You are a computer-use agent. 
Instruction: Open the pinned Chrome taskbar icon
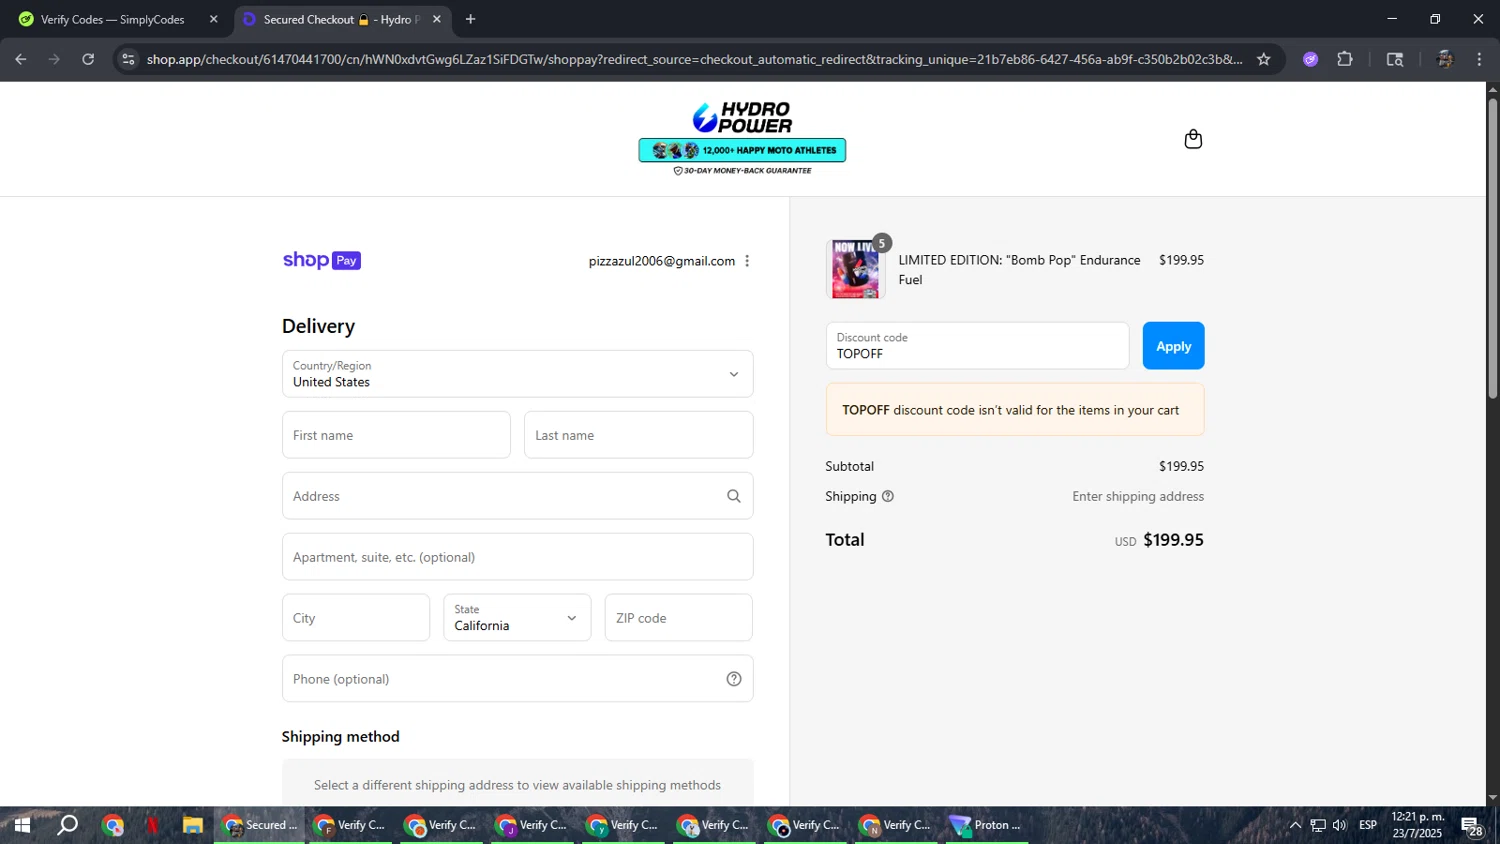pyautogui.click(x=113, y=825)
